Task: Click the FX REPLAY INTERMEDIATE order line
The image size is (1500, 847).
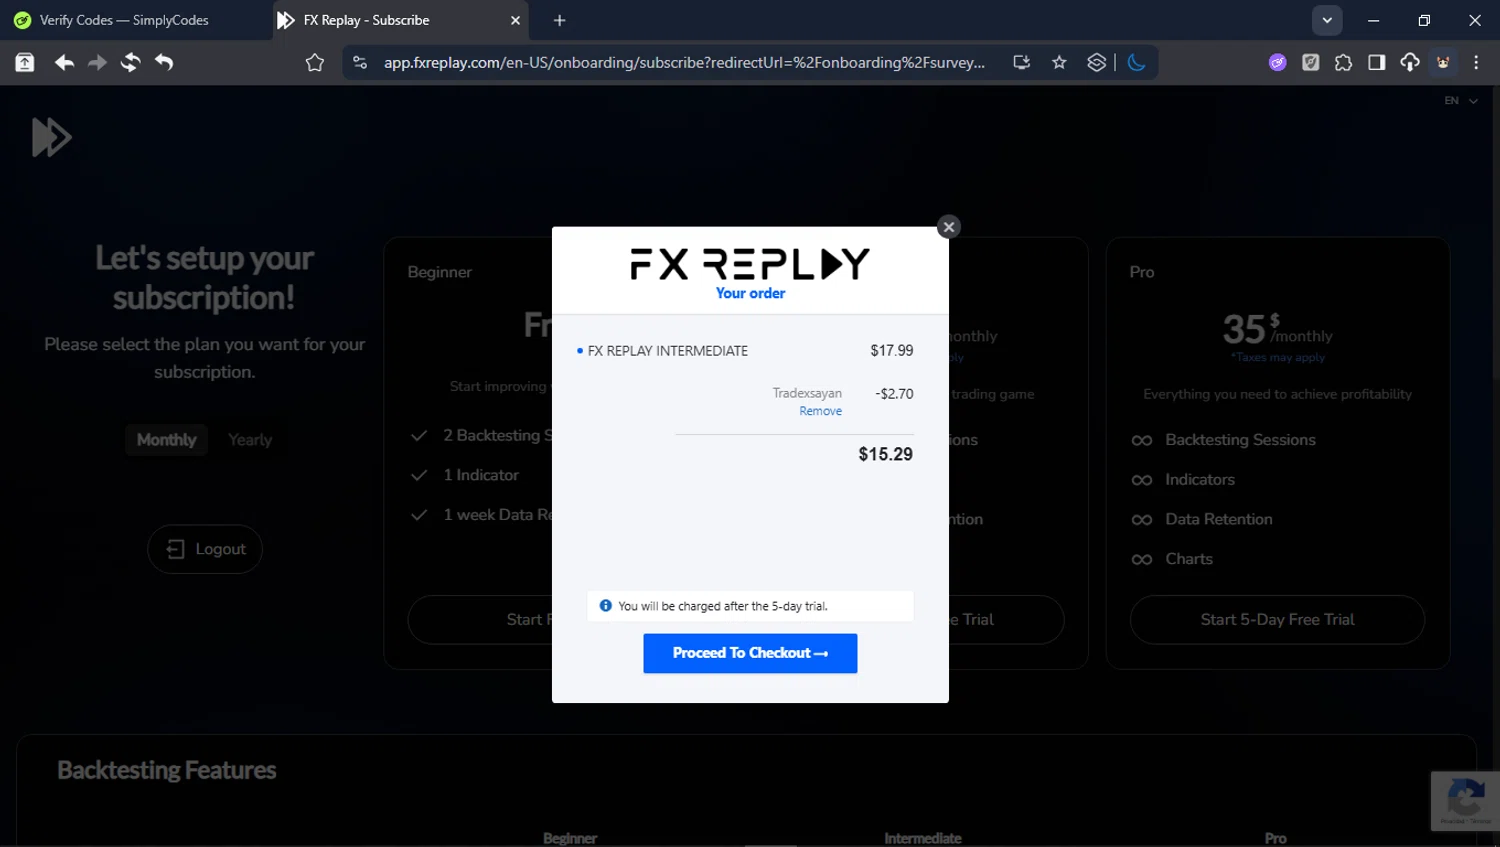Action: [x=667, y=351]
